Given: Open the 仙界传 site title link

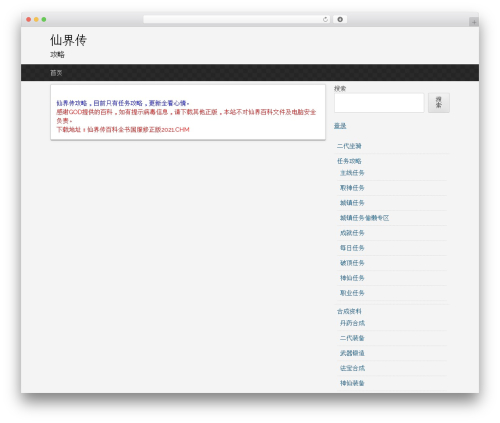Looking at the screenshot, I should click(68, 40).
